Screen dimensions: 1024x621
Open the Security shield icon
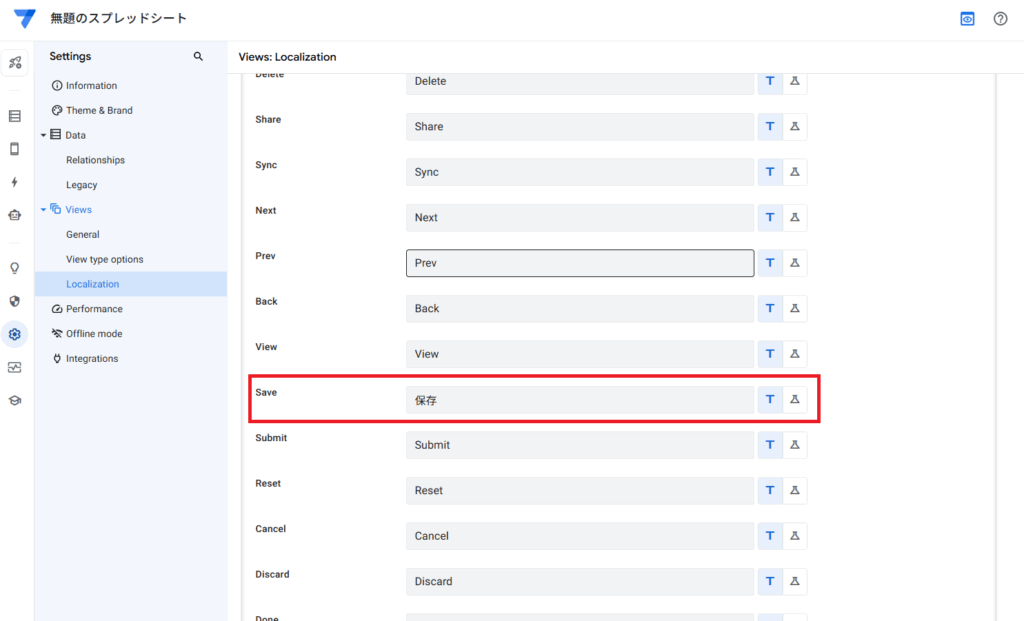pos(14,301)
